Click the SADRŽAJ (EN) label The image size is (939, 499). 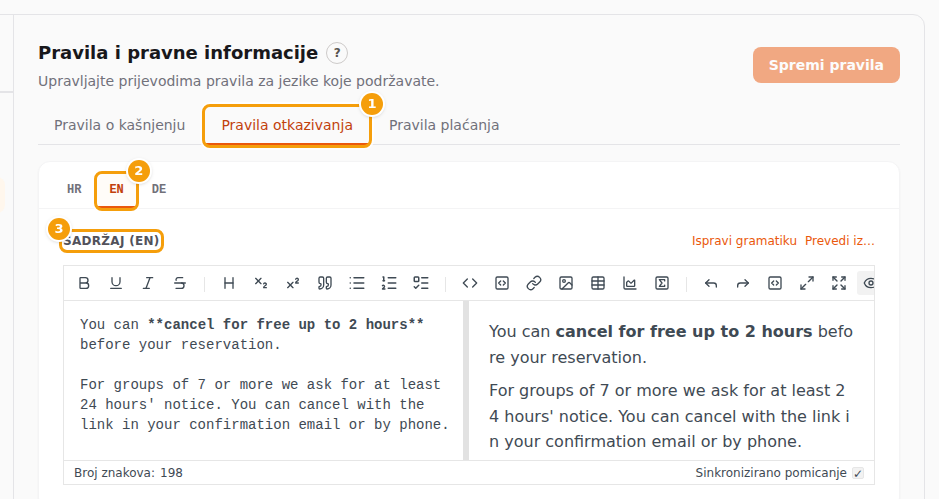coord(111,241)
